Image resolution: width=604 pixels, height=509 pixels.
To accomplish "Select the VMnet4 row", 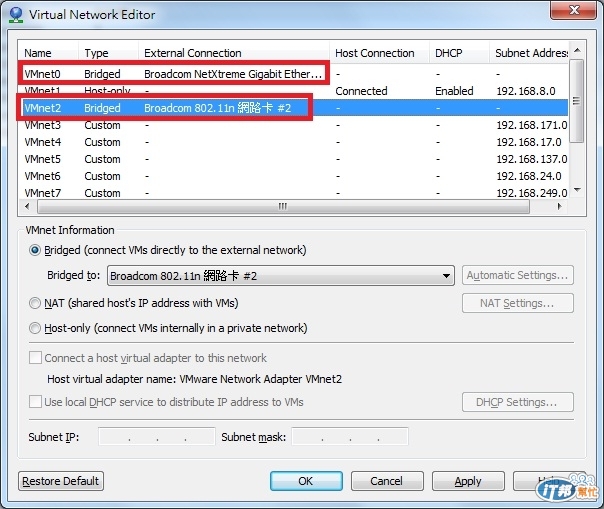I will tap(293, 142).
